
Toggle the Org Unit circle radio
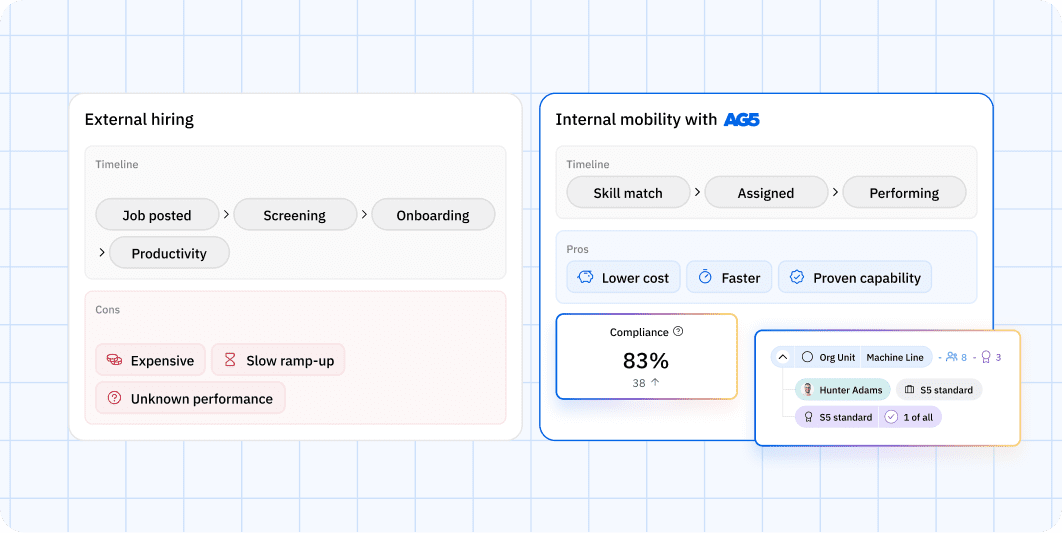click(807, 357)
